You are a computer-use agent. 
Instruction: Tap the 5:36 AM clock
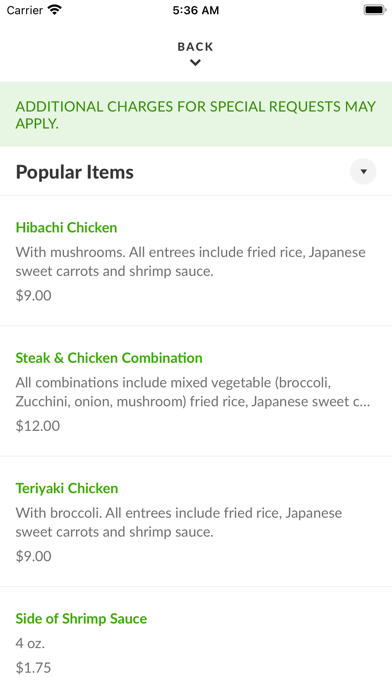click(196, 10)
